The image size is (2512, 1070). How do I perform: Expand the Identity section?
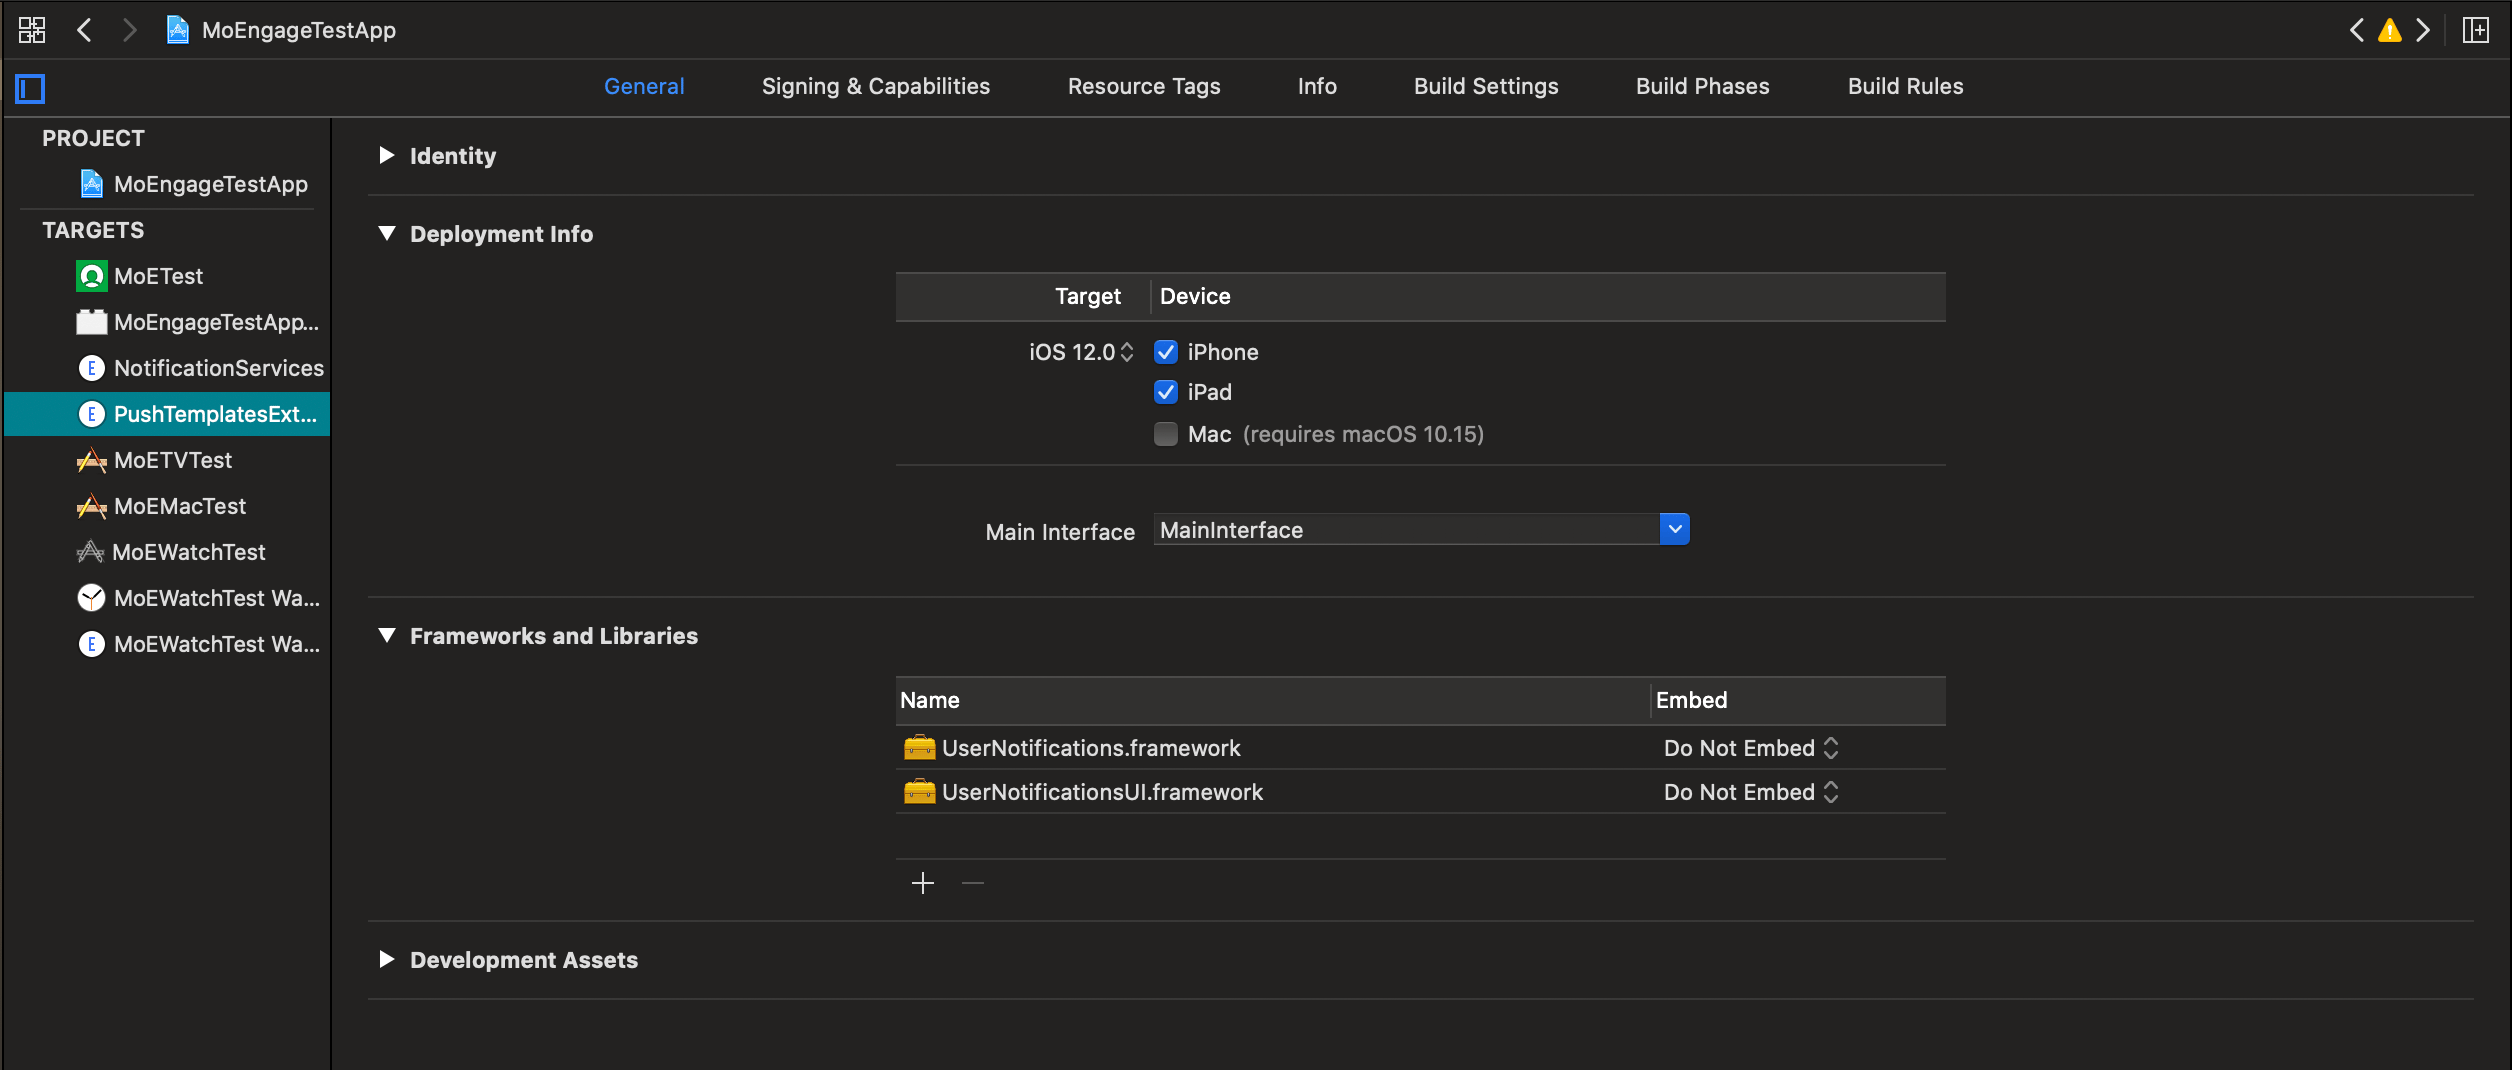[387, 155]
